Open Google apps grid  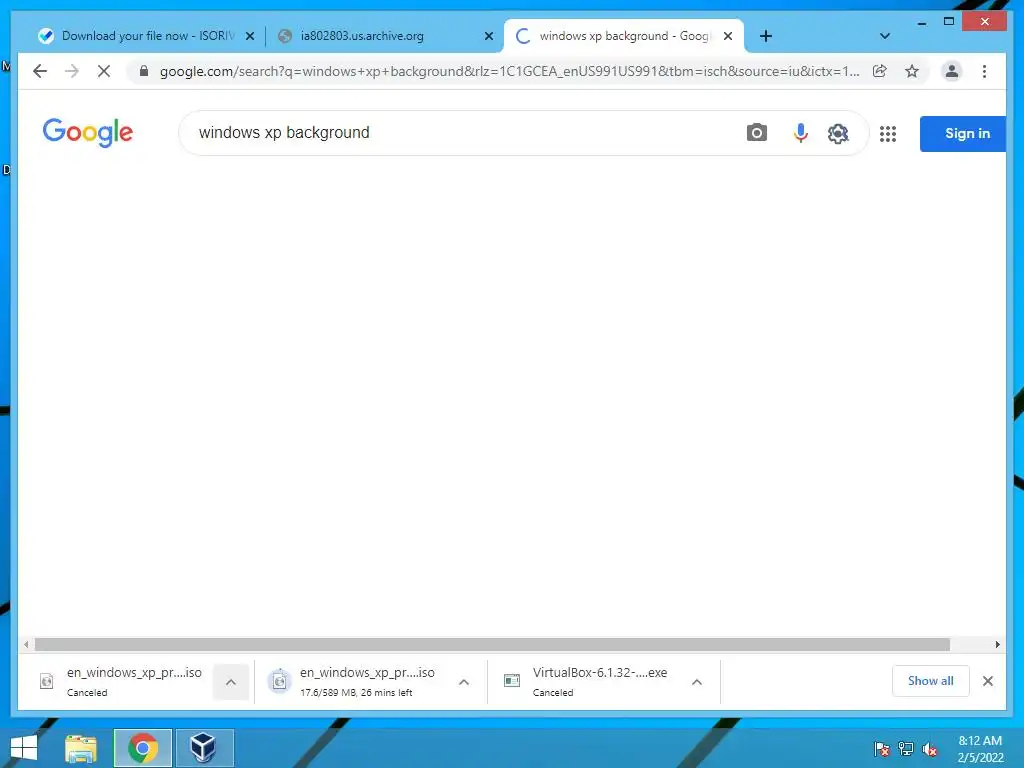pos(888,134)
